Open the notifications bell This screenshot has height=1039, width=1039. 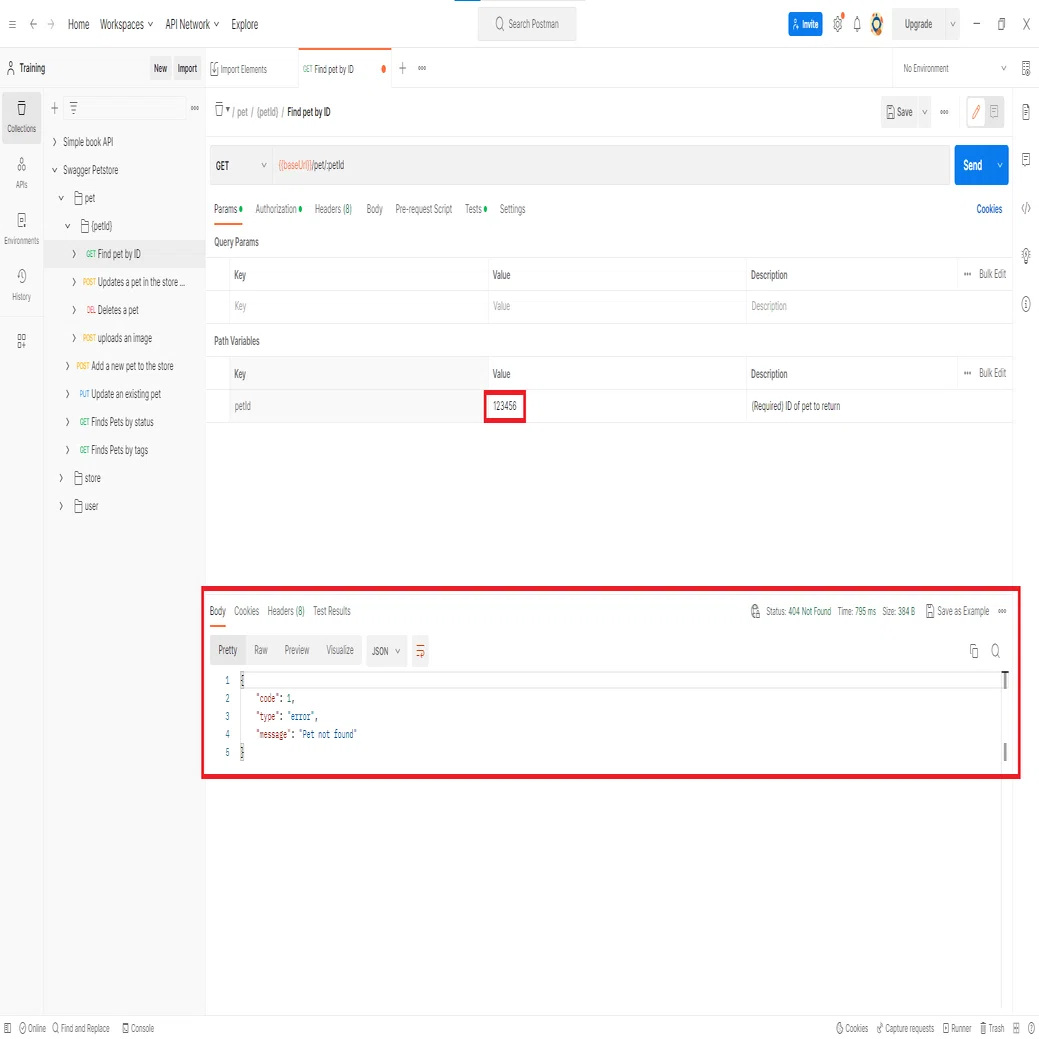(857, 25)
